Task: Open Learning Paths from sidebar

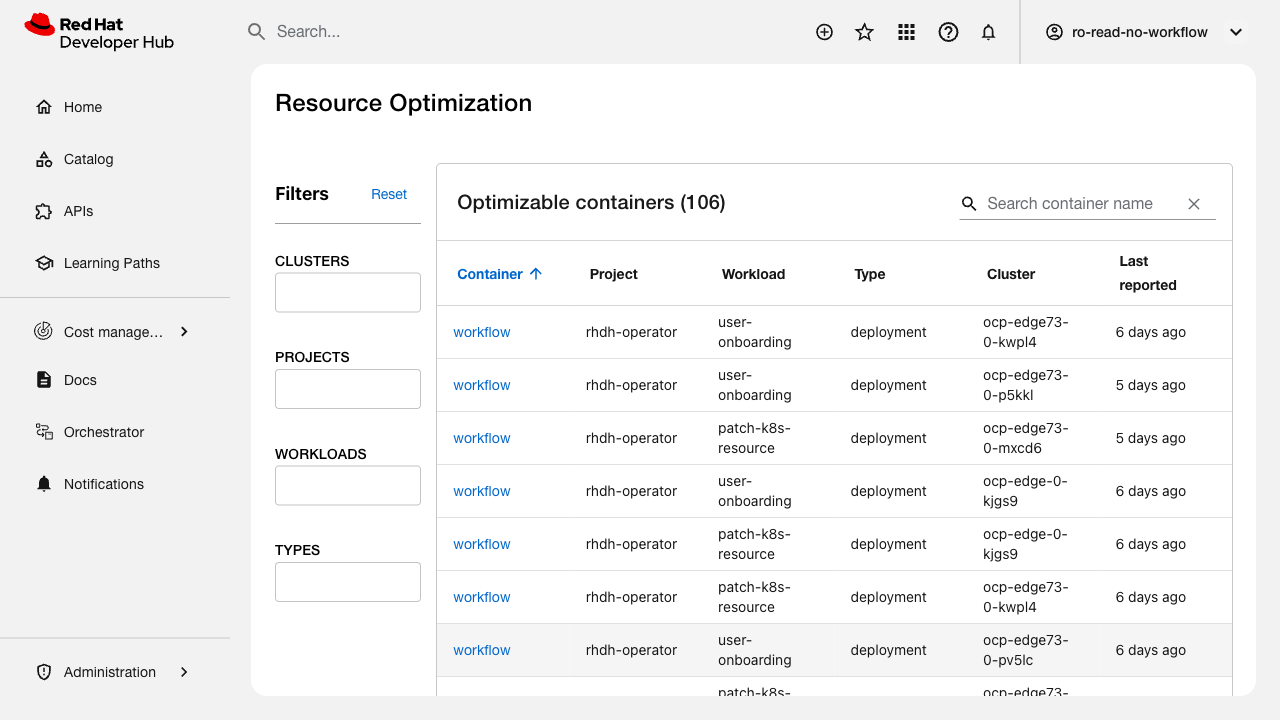Action: click(x=111, y=263)
